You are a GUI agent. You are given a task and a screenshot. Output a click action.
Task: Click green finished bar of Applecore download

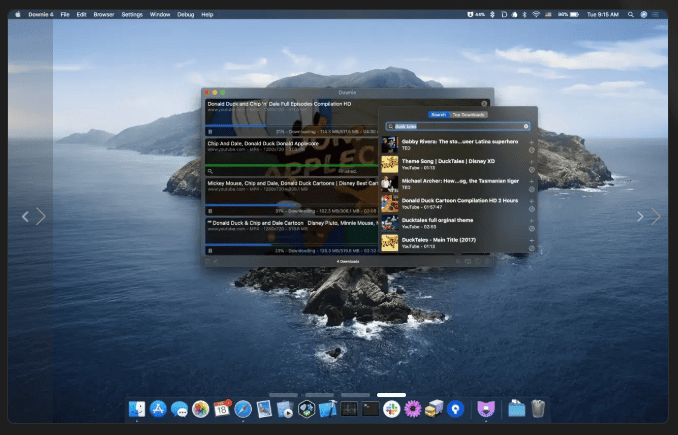coord(291,165)
